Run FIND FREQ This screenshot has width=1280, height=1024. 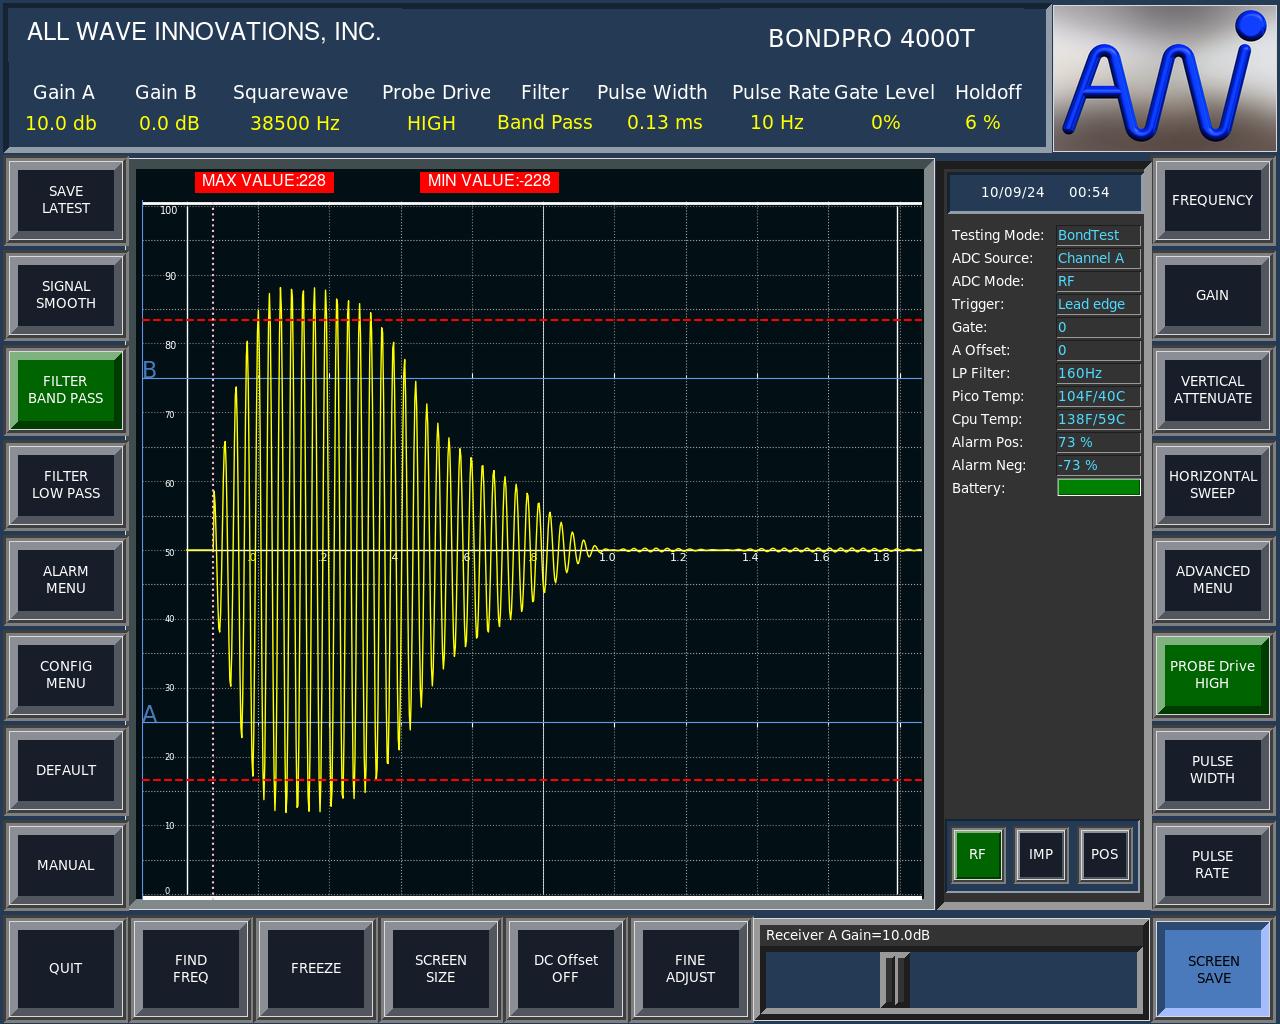(191, 968)
